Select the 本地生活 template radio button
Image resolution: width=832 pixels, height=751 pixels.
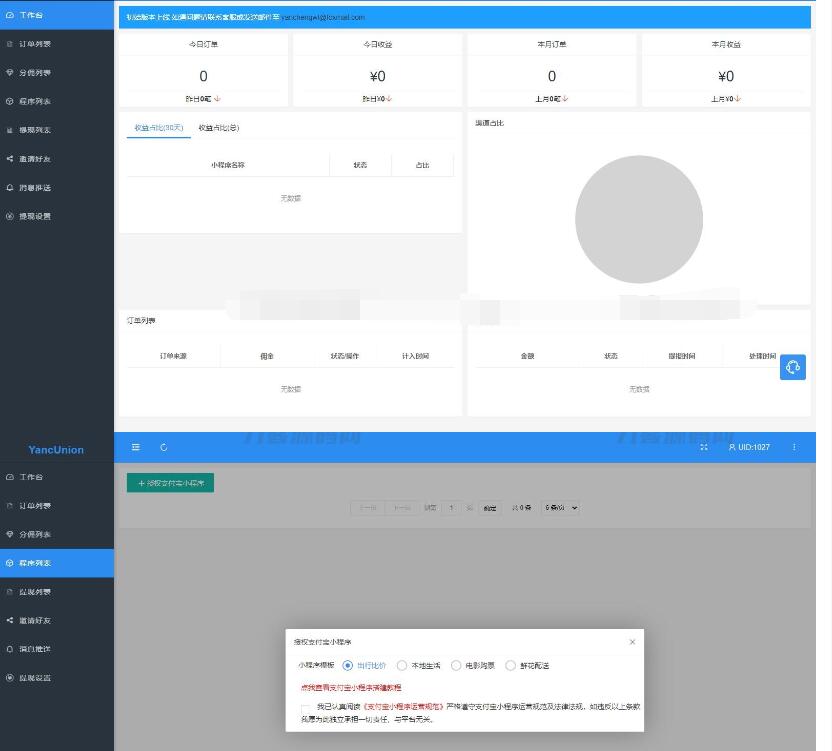tap(402, 665)
